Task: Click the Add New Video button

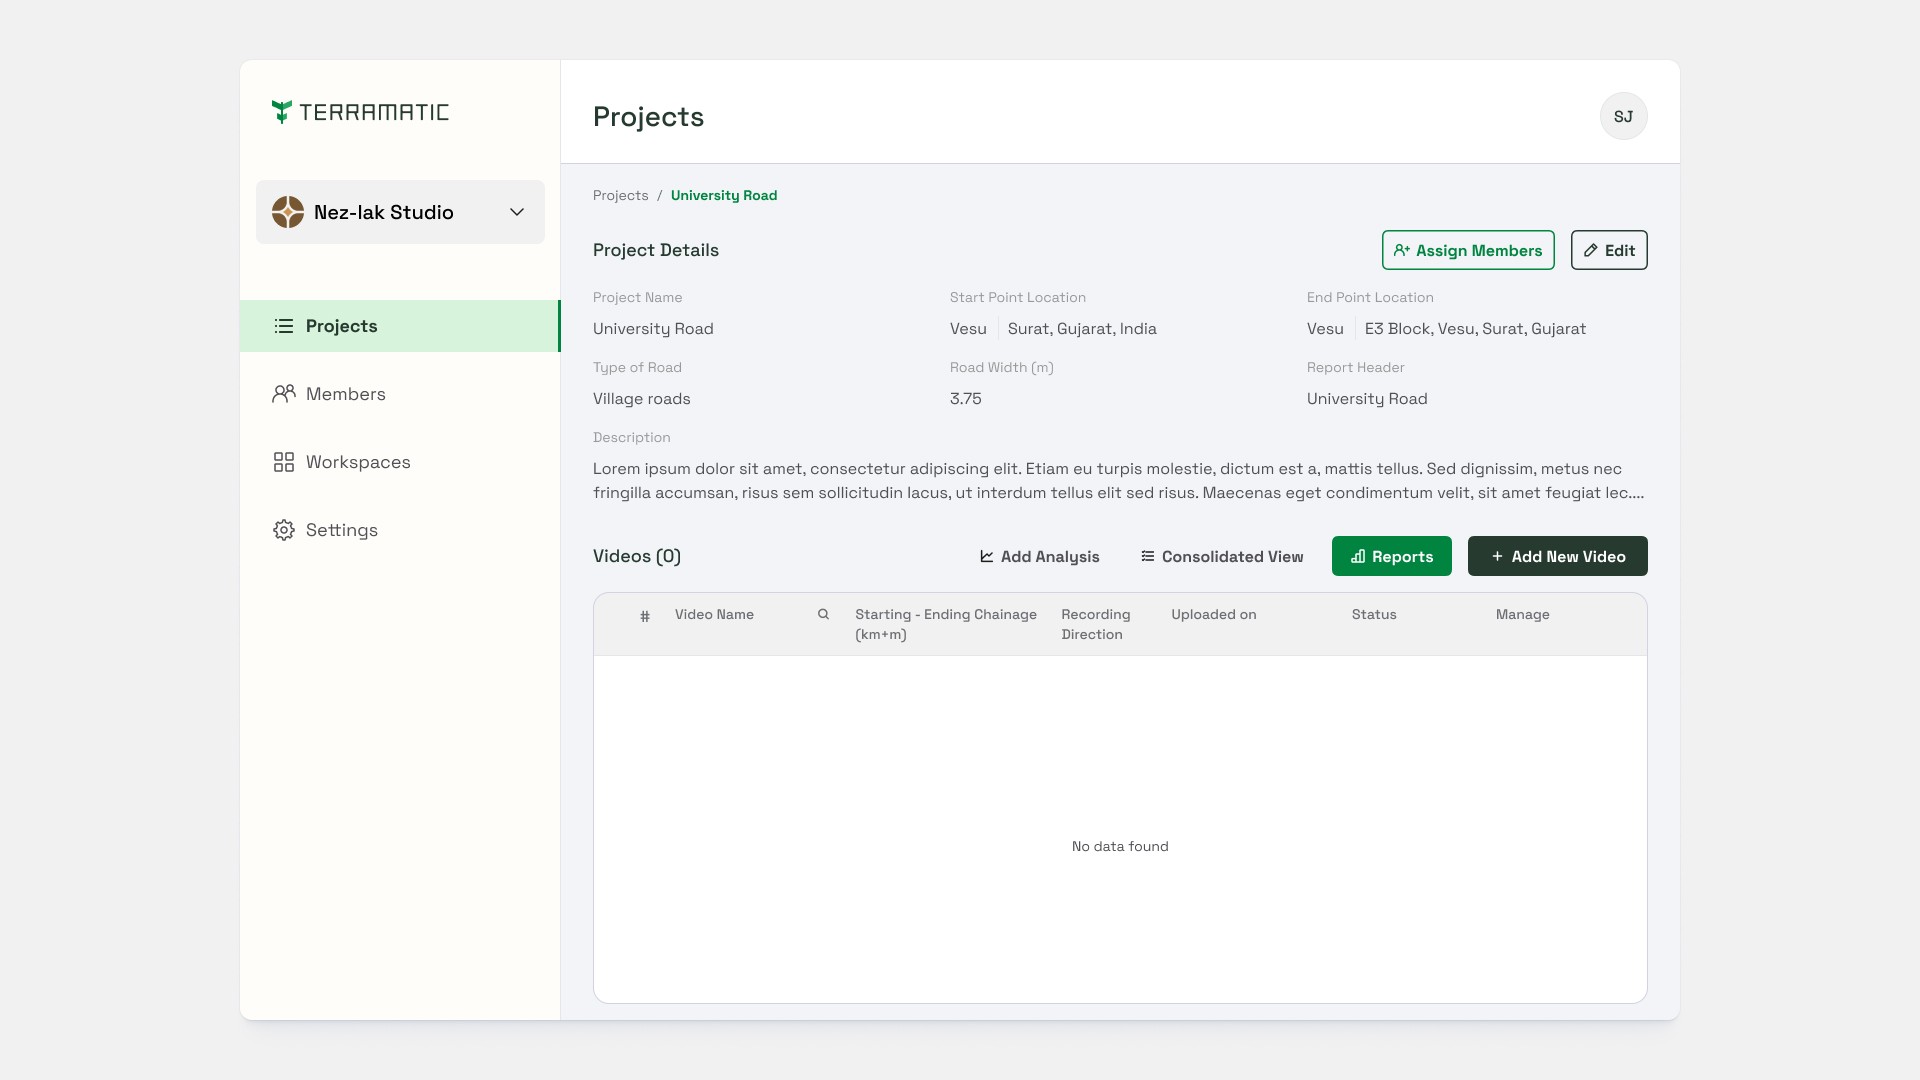Action: point(1558,556)
